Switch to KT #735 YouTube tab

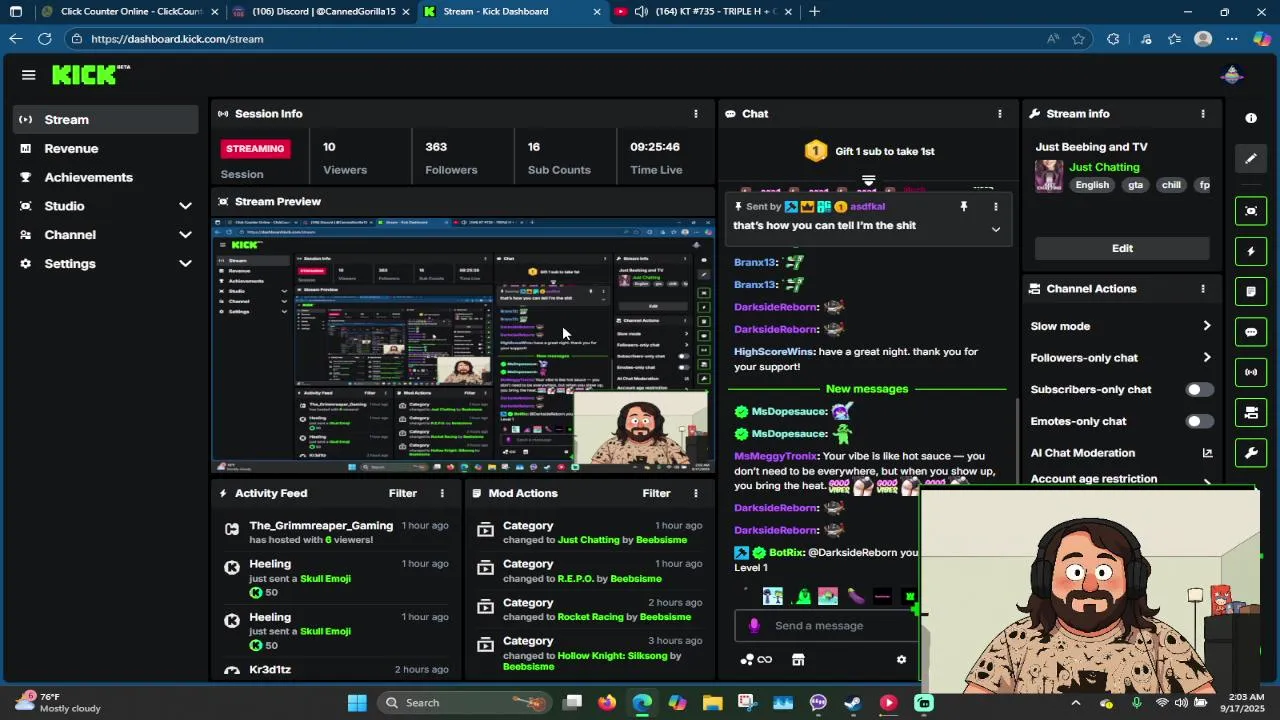click(705, 12)
